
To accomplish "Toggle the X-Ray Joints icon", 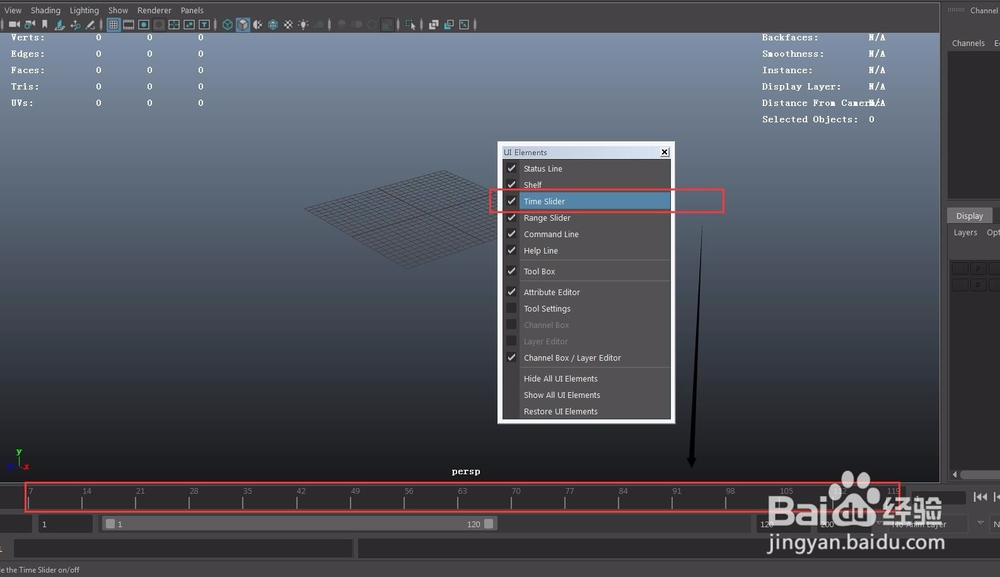I will coord(464,24).
